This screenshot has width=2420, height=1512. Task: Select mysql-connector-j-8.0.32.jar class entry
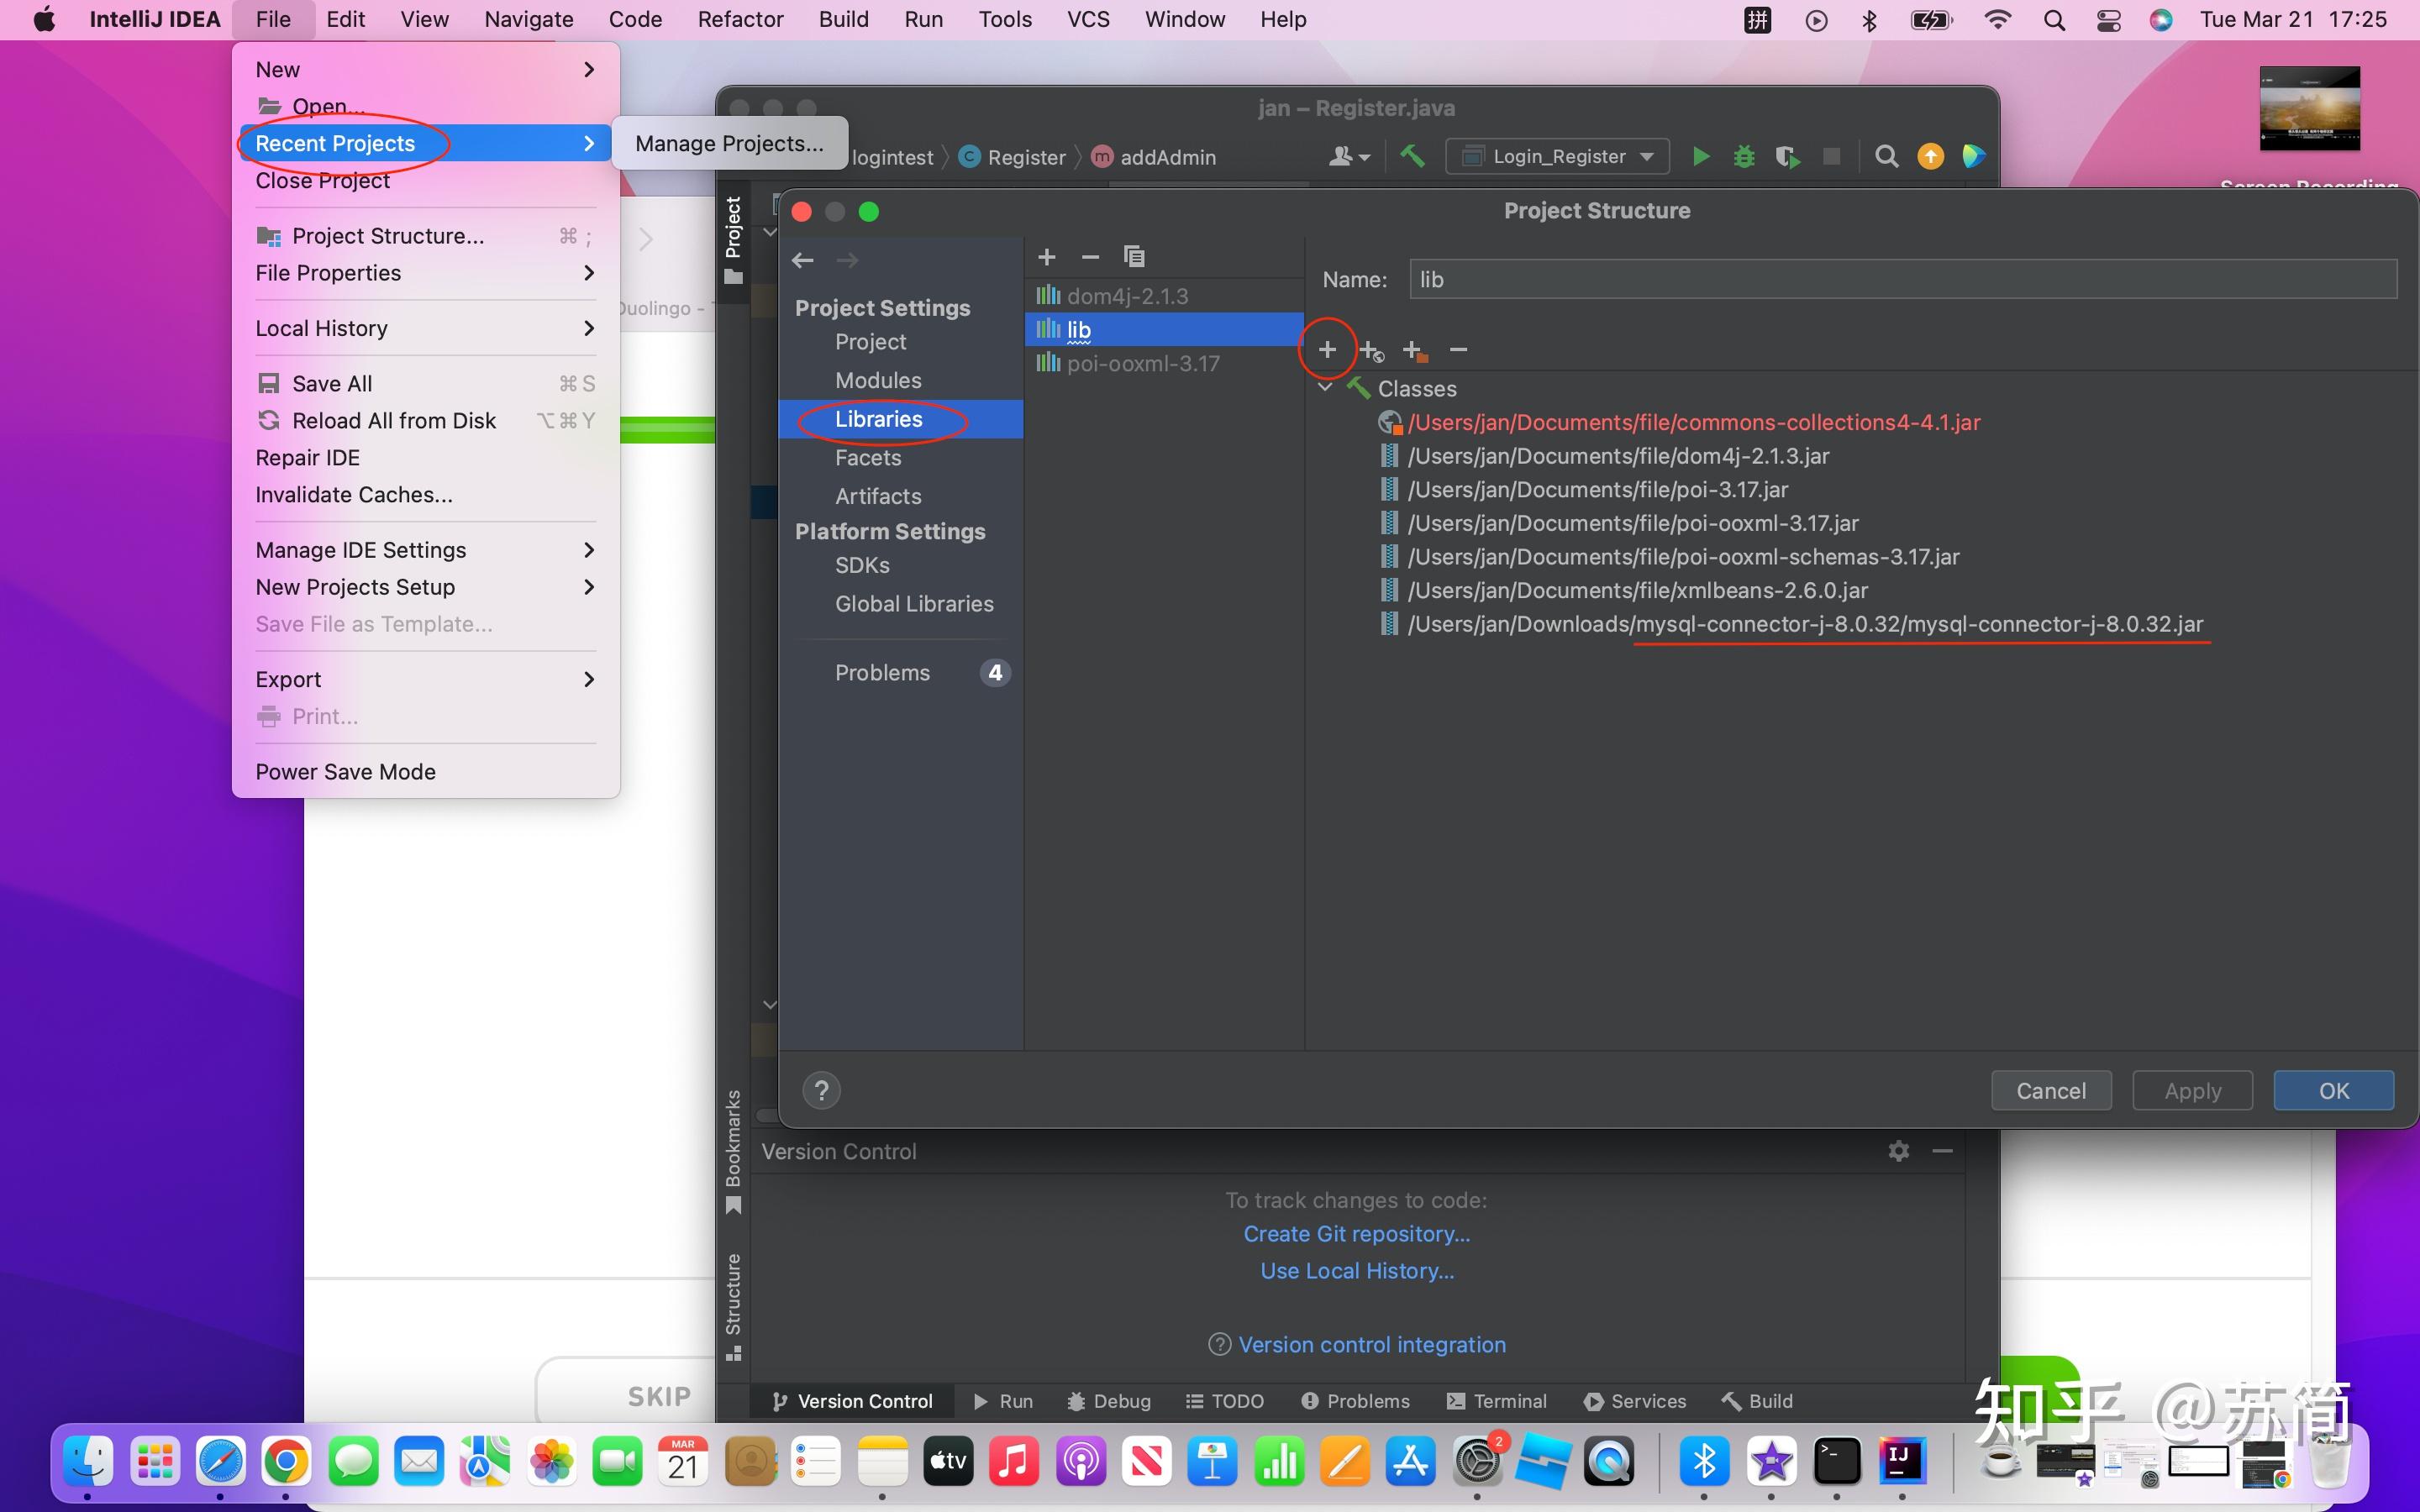click(x=1804, y=624)
